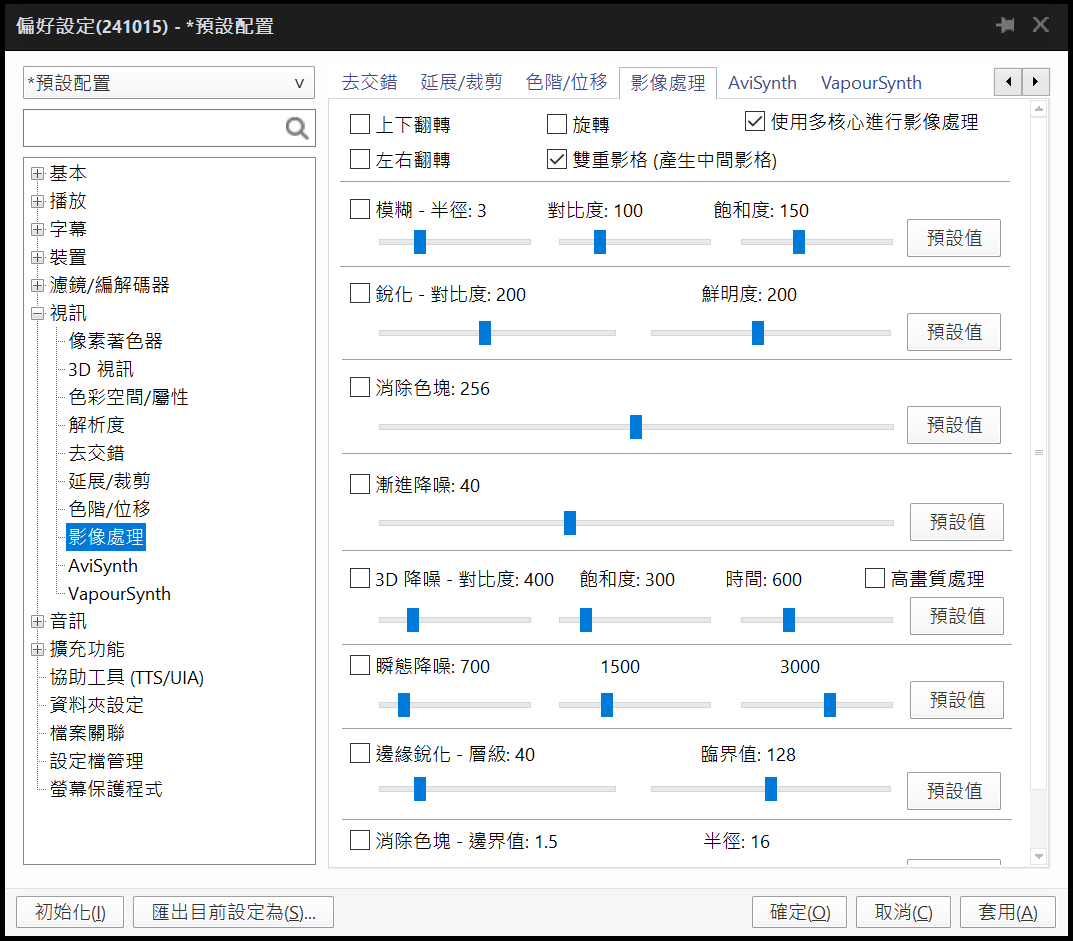Switch to the AviSynth tab
Viewport: 1073px width, 941px height.
tap(762, 83)
